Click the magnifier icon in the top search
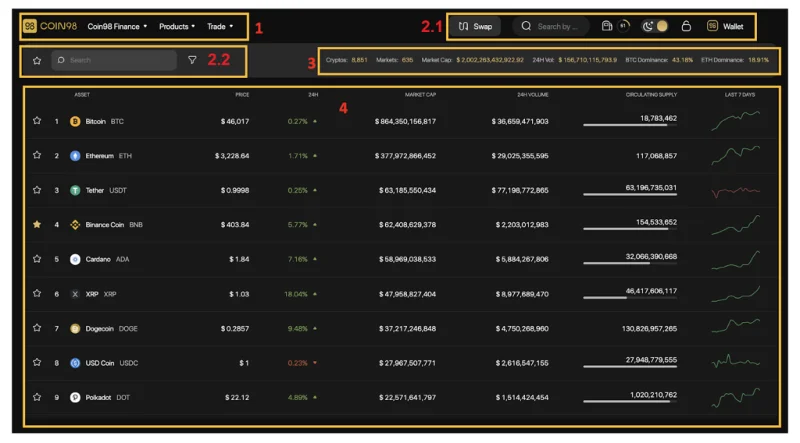This screenshot has width=800, height=443. (x=526, y=26)
